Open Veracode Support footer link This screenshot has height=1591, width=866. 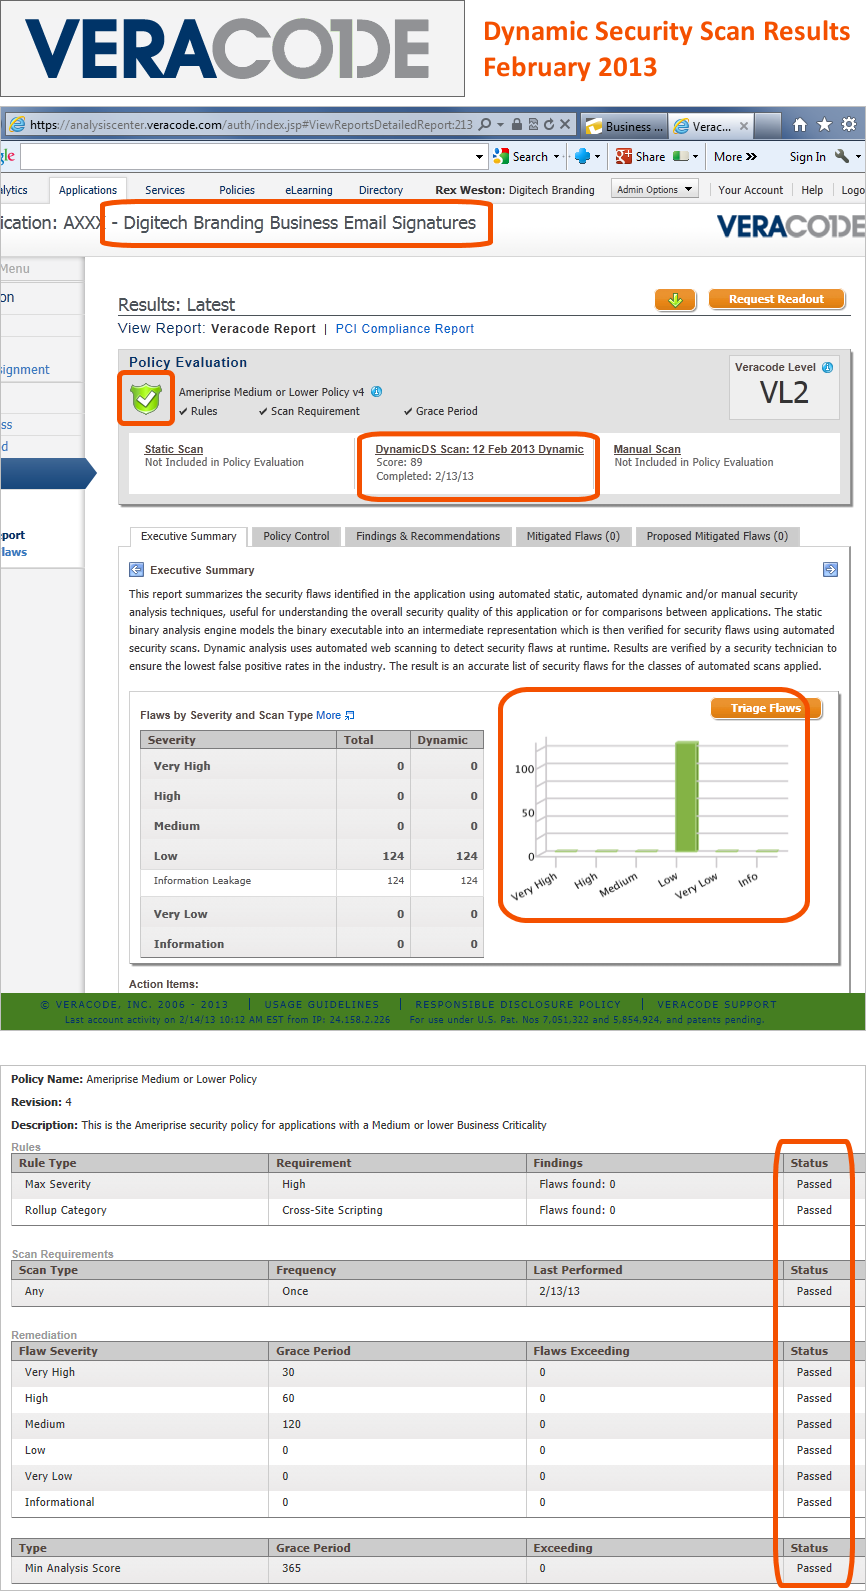tap(717, 1005)
